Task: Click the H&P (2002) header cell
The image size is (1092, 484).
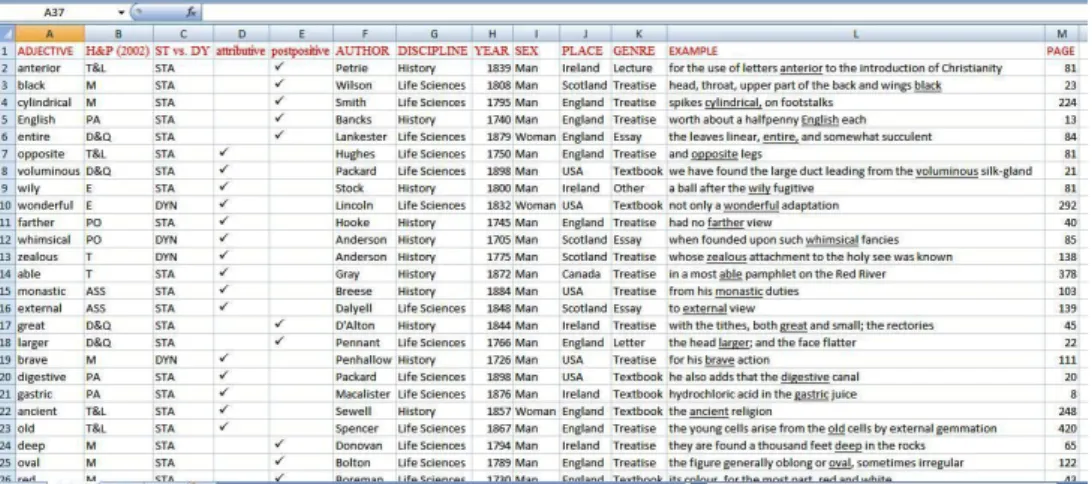Action: (118, 51)
